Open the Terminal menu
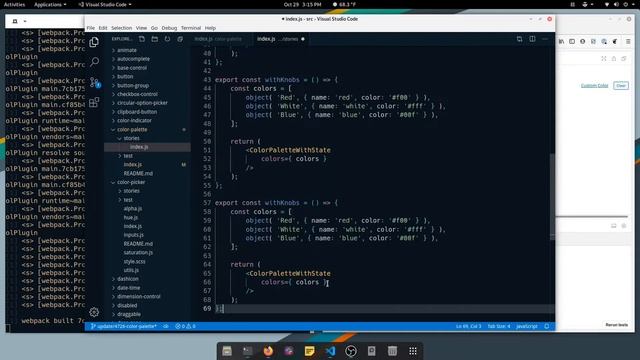 tap(191, 28)
